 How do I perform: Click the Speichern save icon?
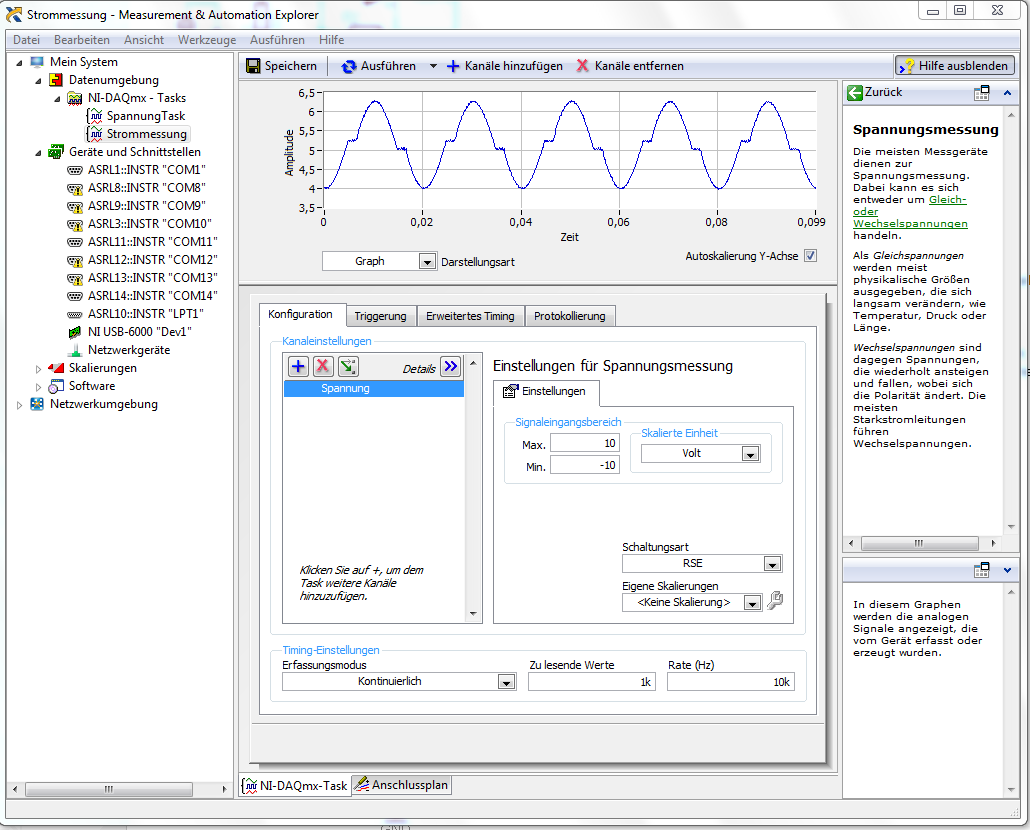coord(253,66)
